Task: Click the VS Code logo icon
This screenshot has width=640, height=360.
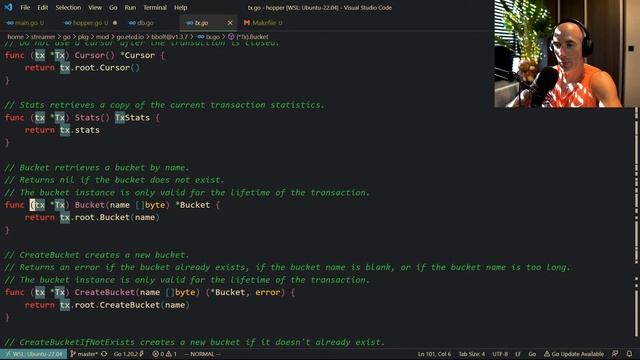Action: 8,7
